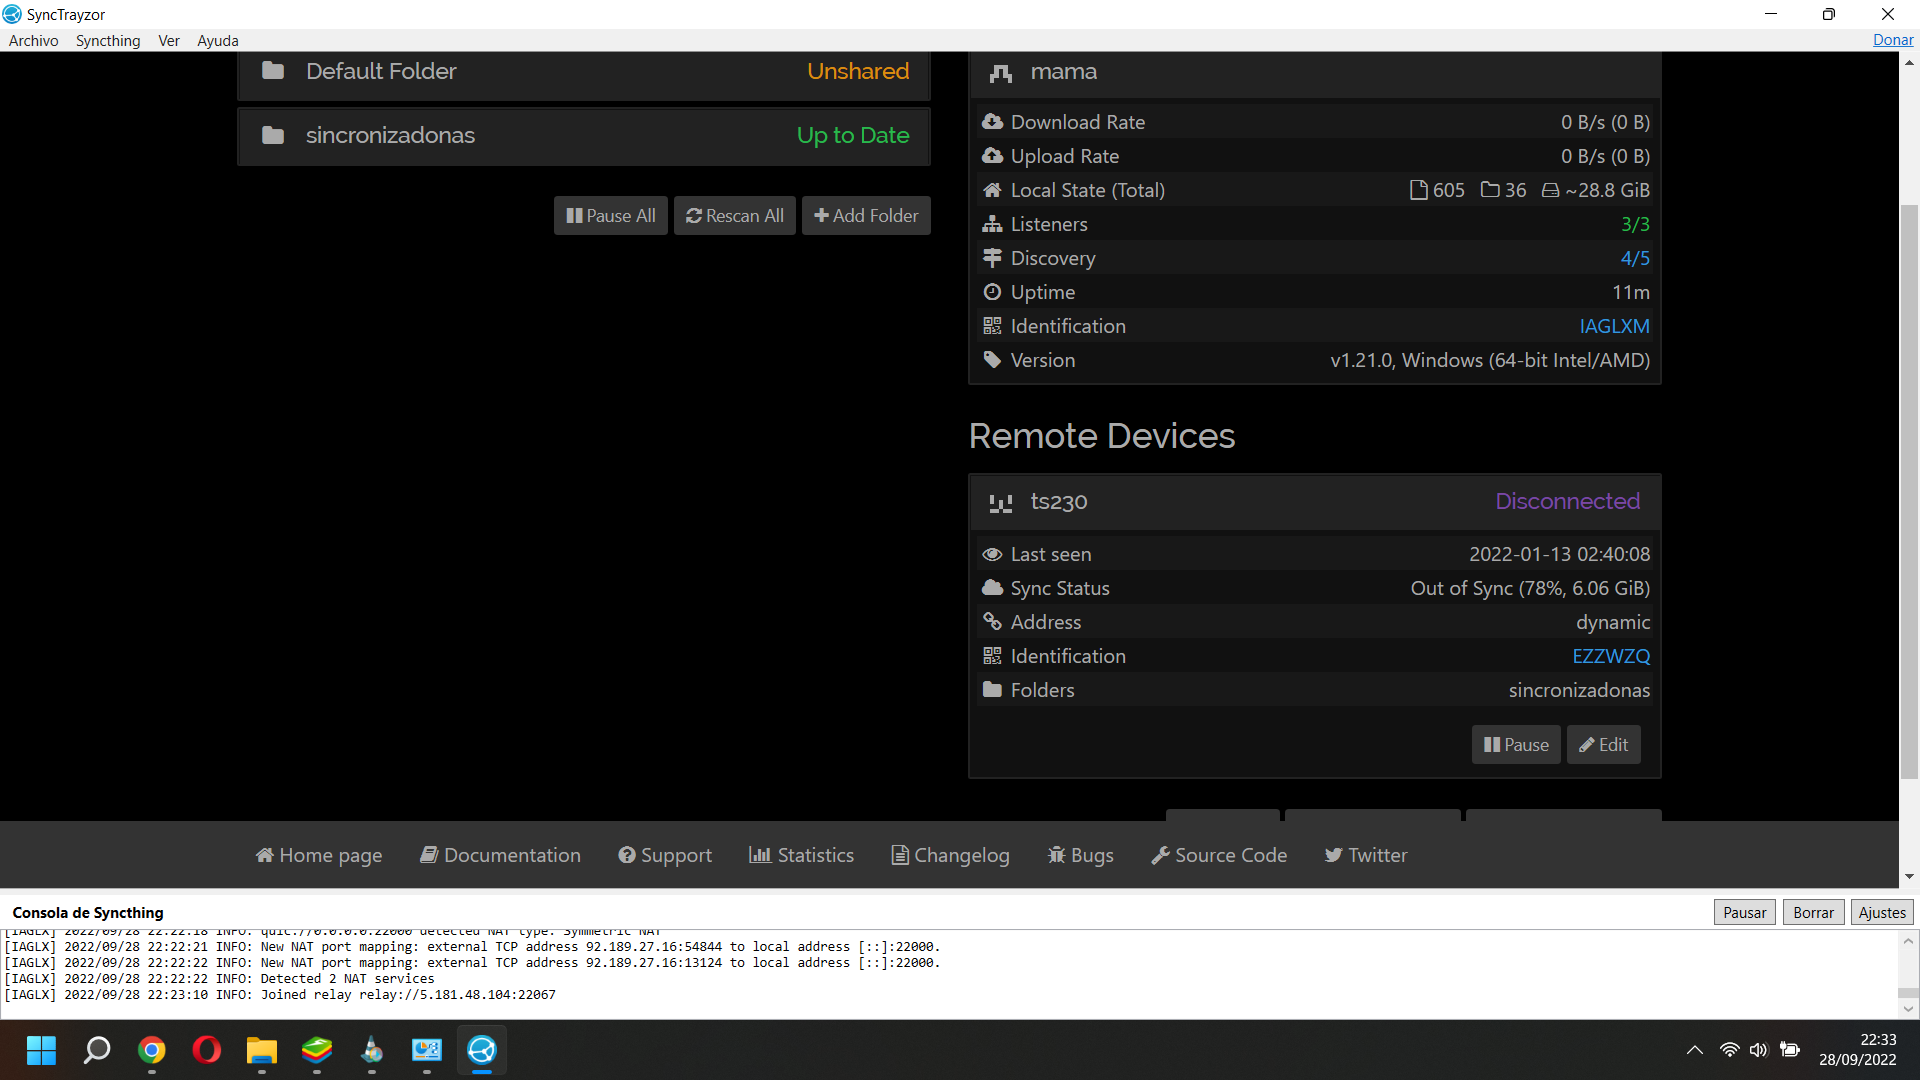
Task: Click the ts230 remote device icon
Action: coord(1001,502)
